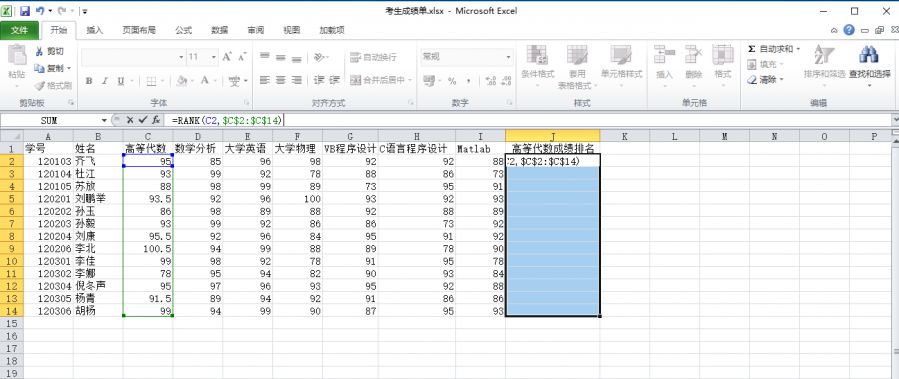Toggle underline formatting
The height and width of the screenshot is (379, 899).
pyautogui.click(x=120, y=81)
